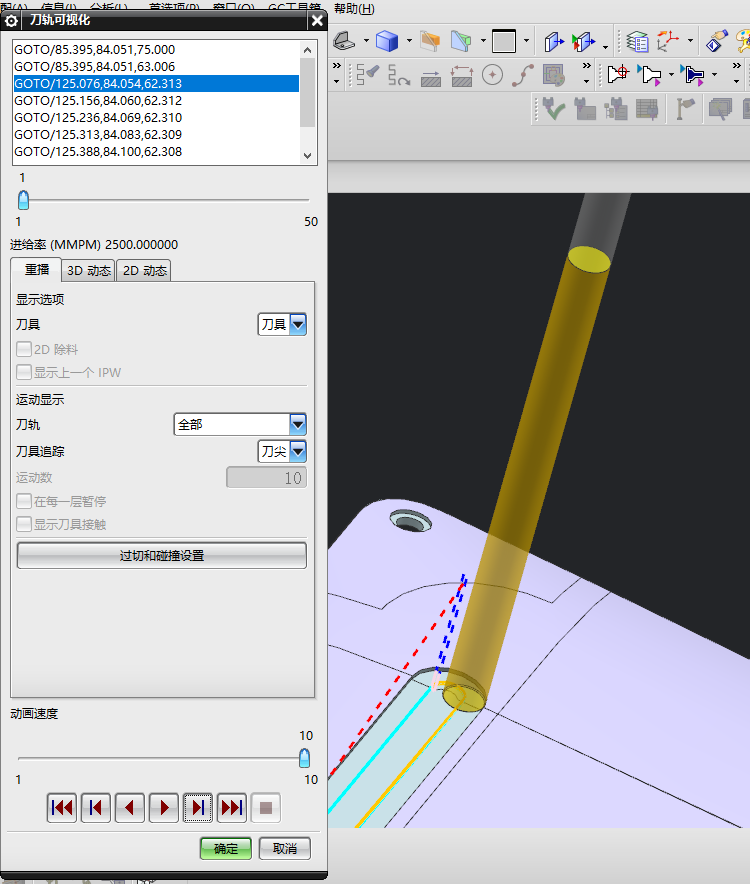Click the gray background square icon

click(504, 41)
